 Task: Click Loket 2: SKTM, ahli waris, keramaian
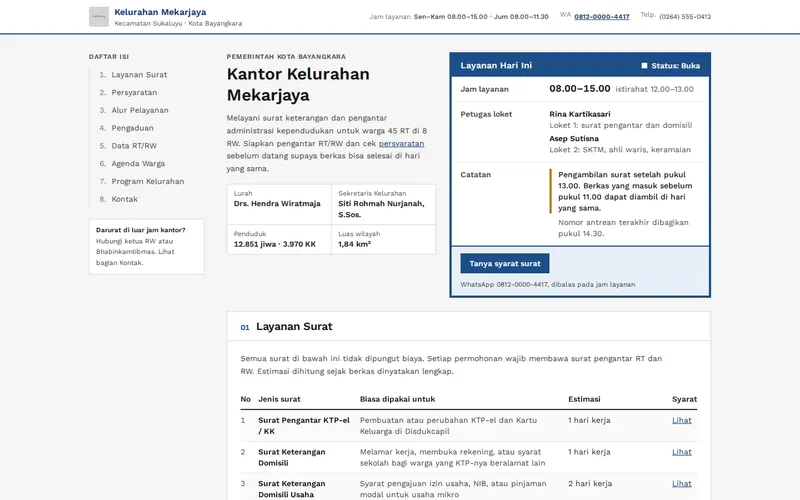pyautogui.click(x=620, y=149)
